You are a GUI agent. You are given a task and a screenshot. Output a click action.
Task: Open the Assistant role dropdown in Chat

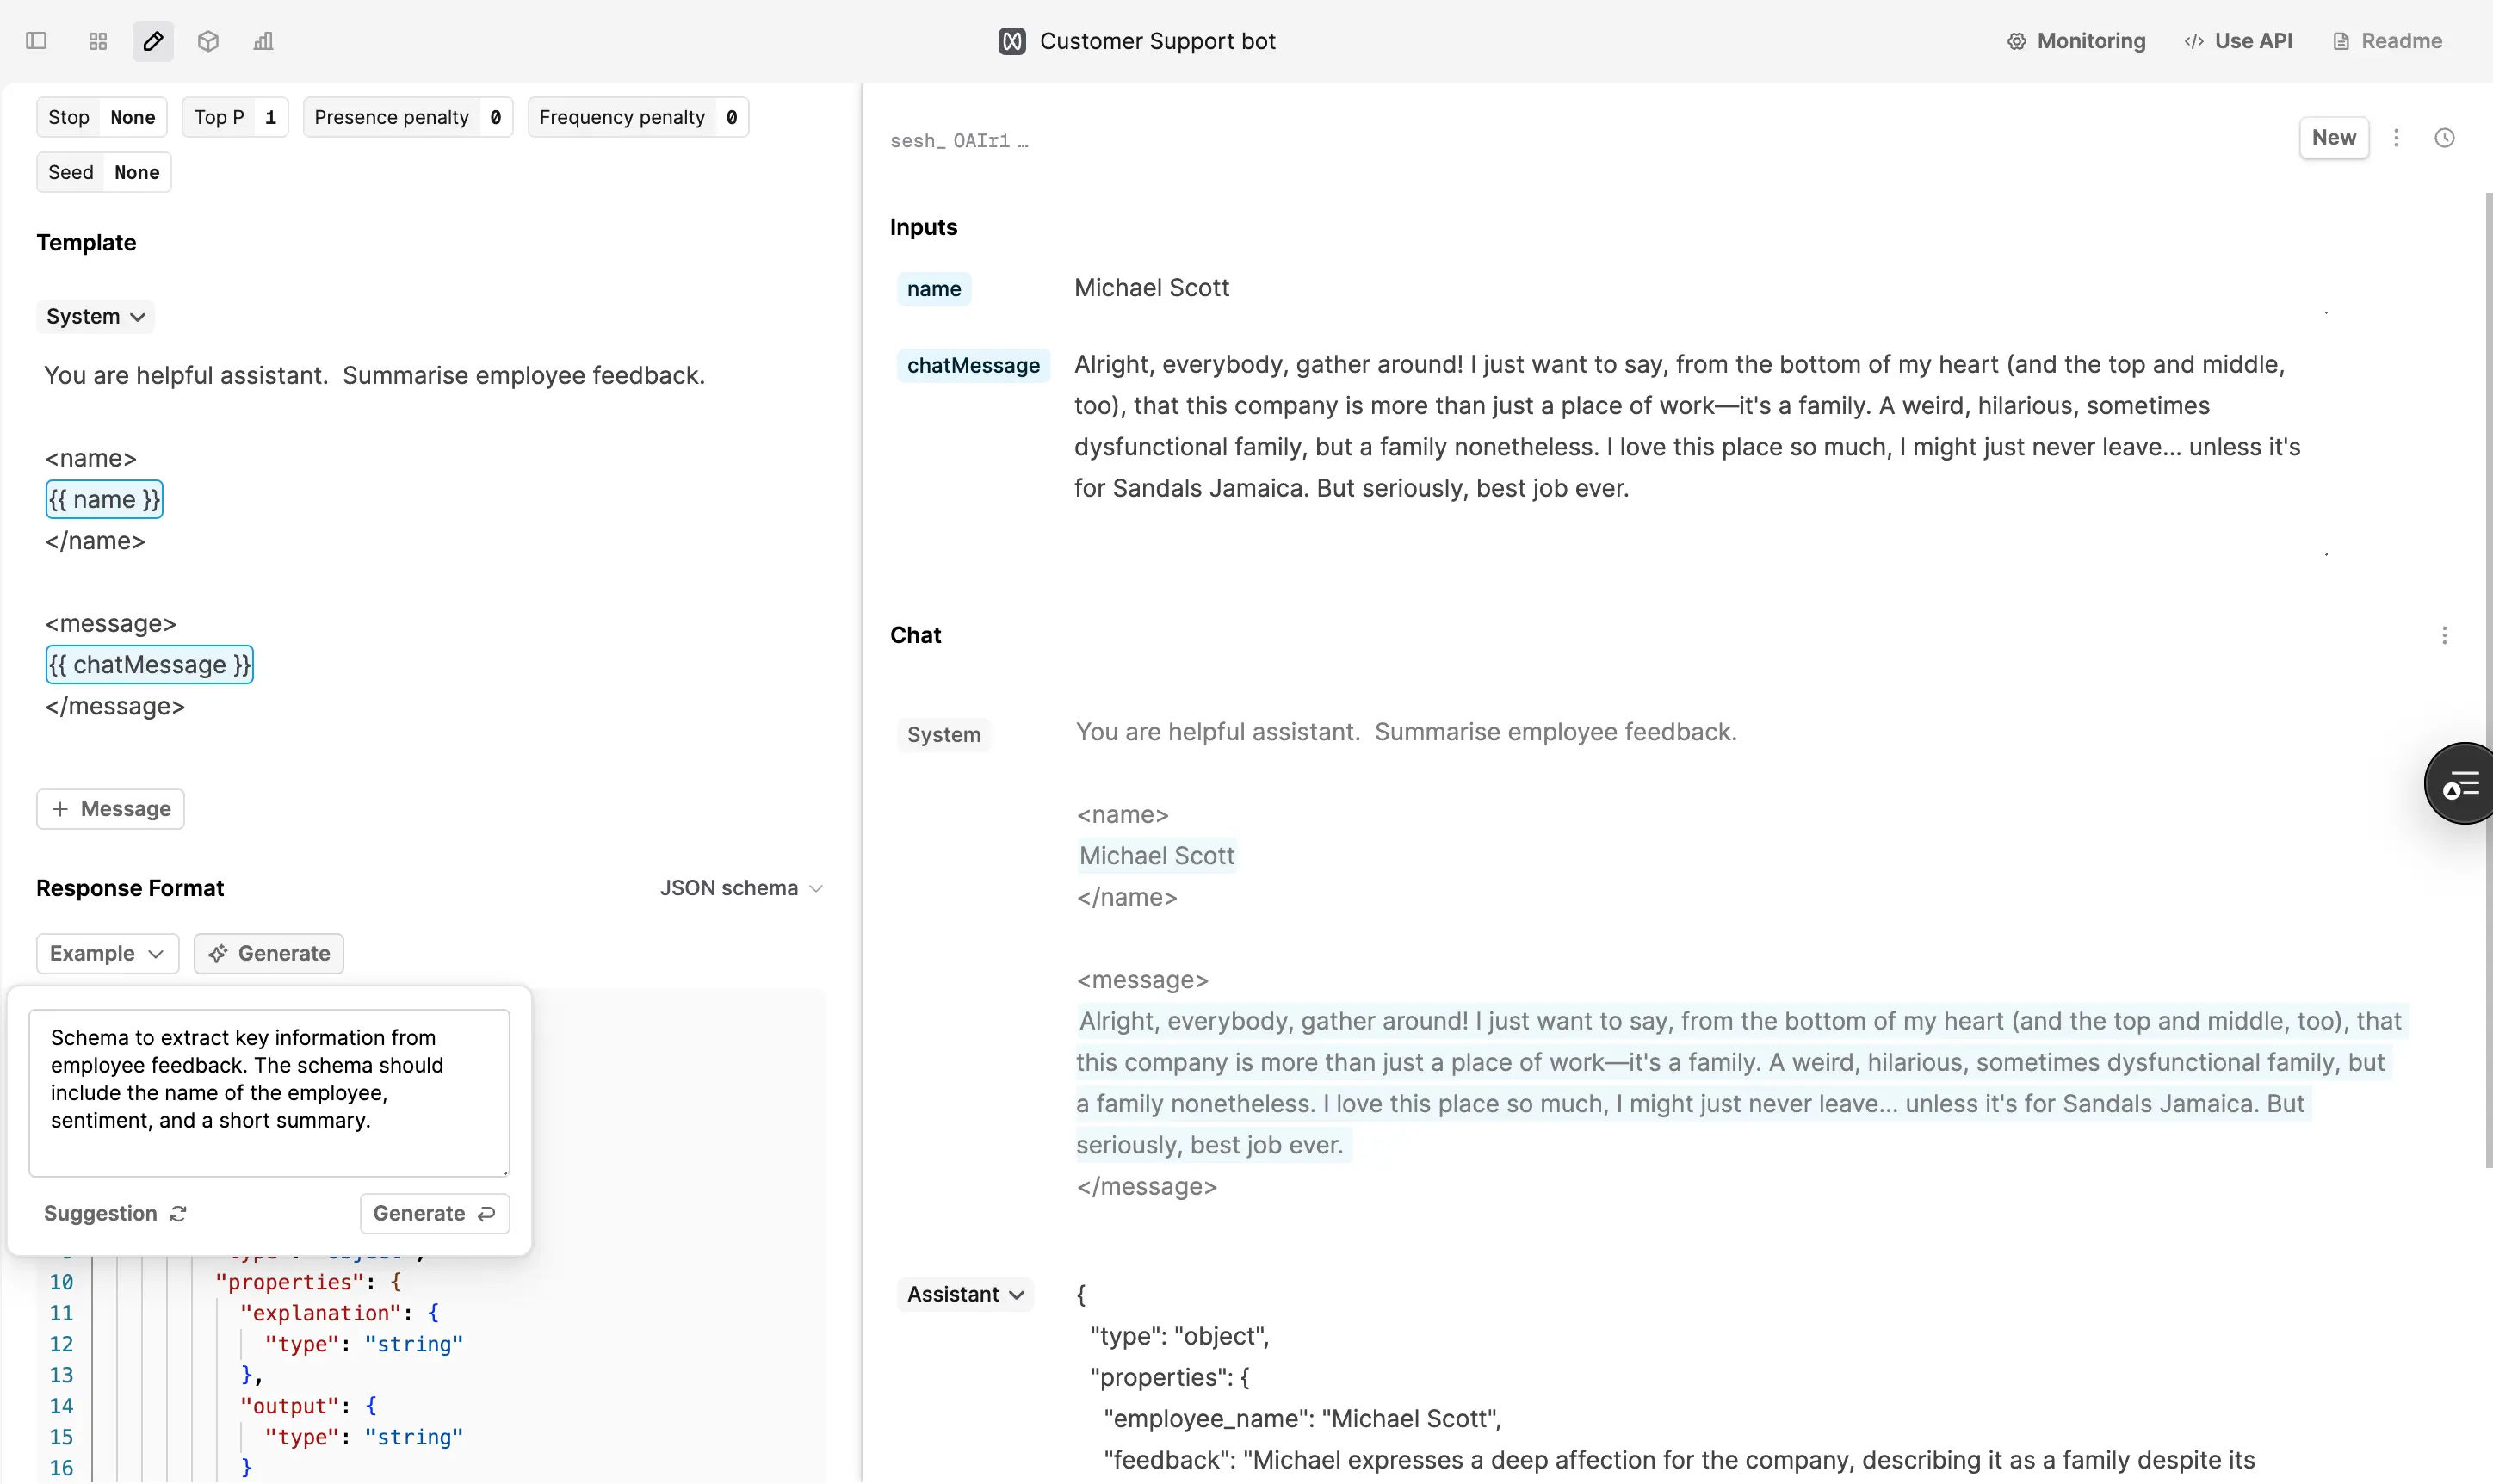[963, 1294]
